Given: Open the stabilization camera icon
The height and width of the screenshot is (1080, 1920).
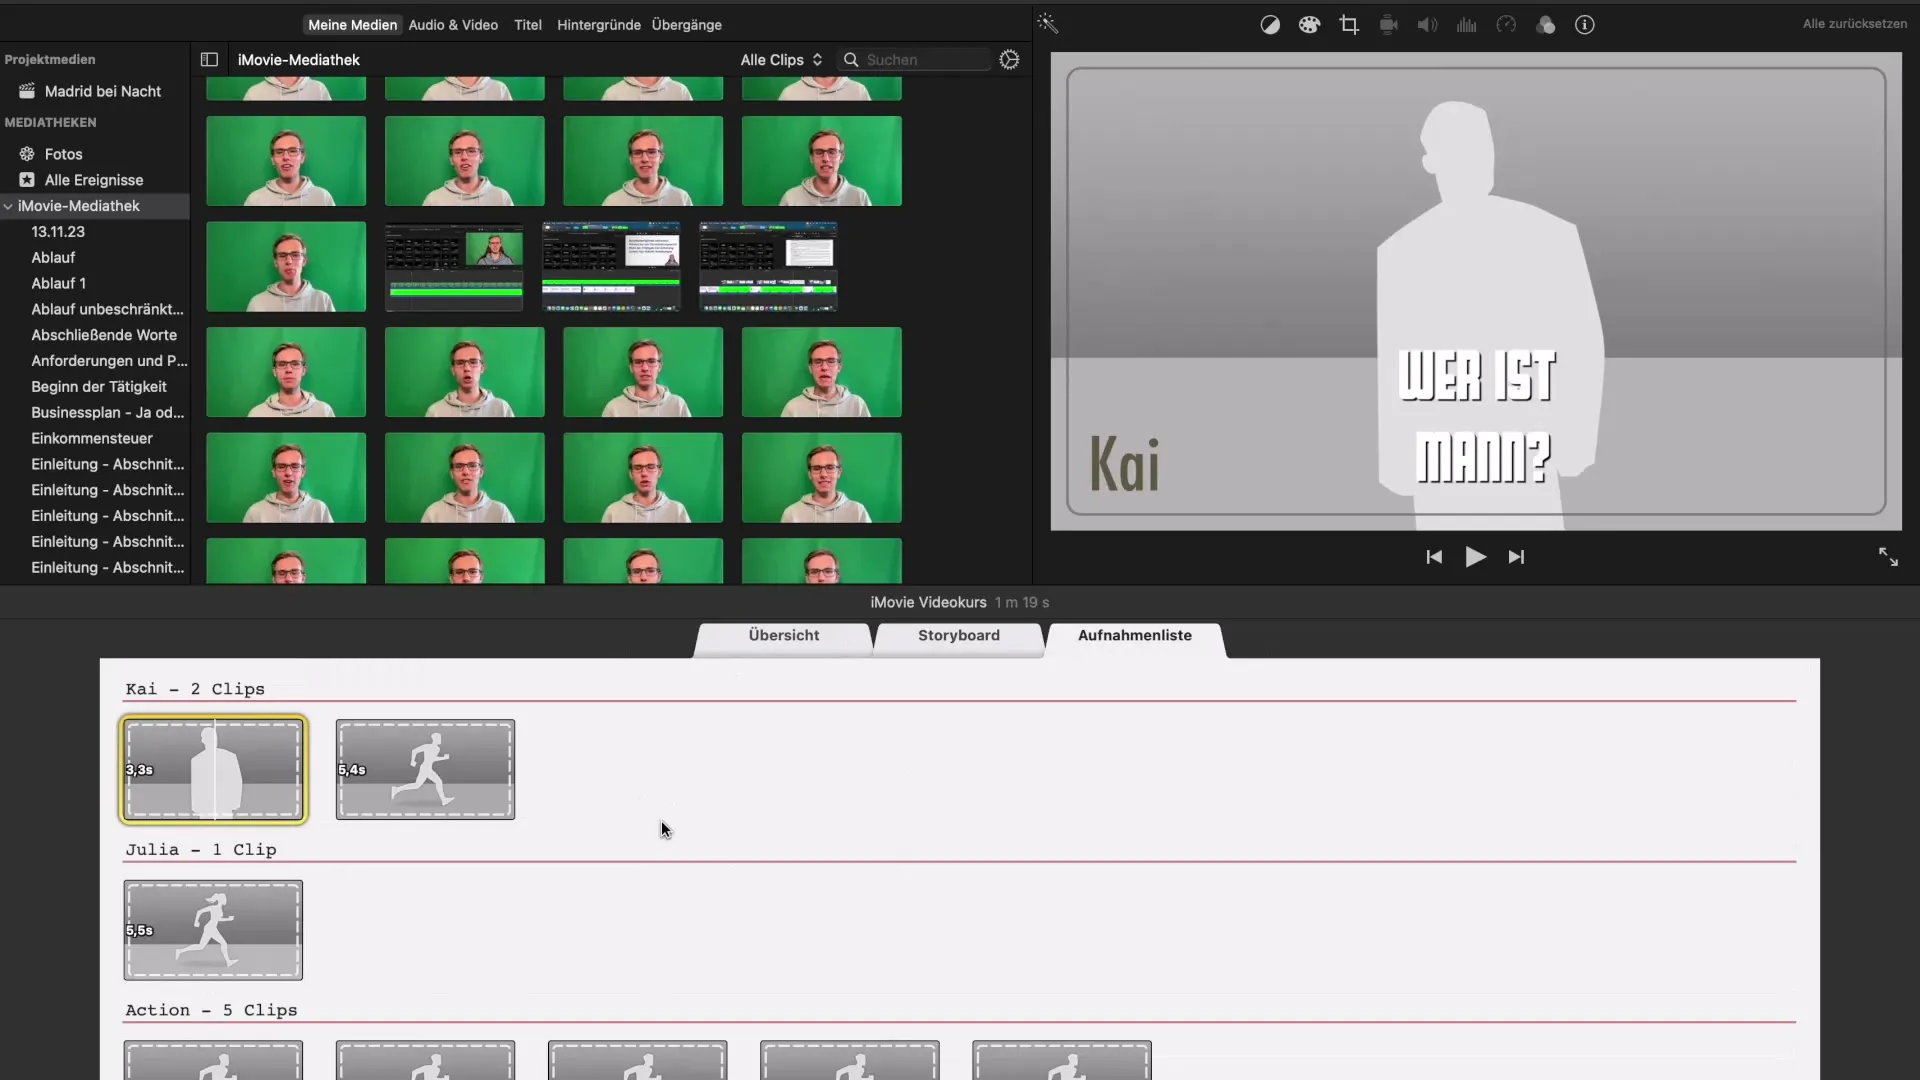Looking at the screenshot, I should click(1388, 25).
